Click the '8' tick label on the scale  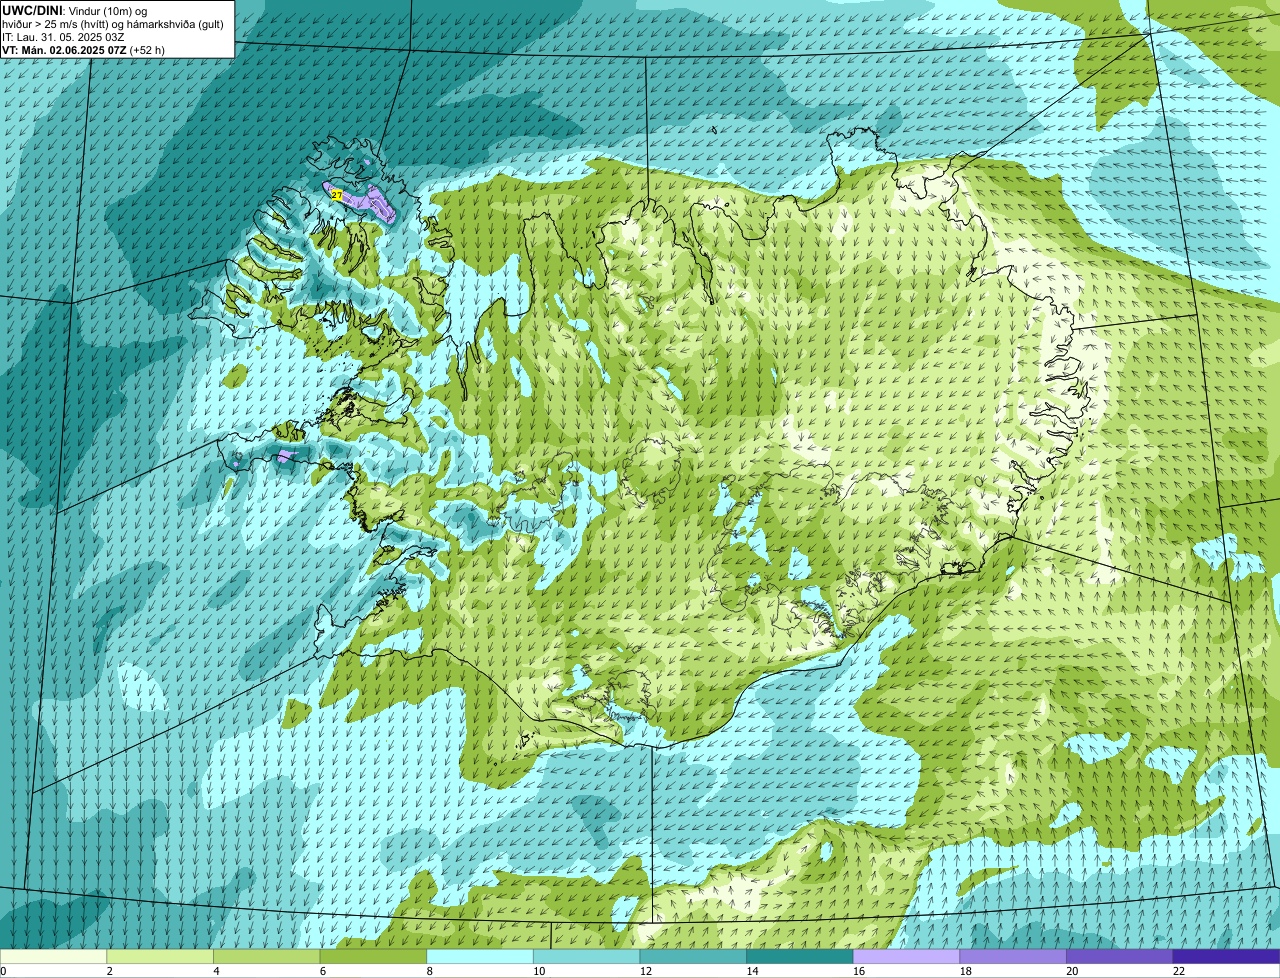(429, 971)
